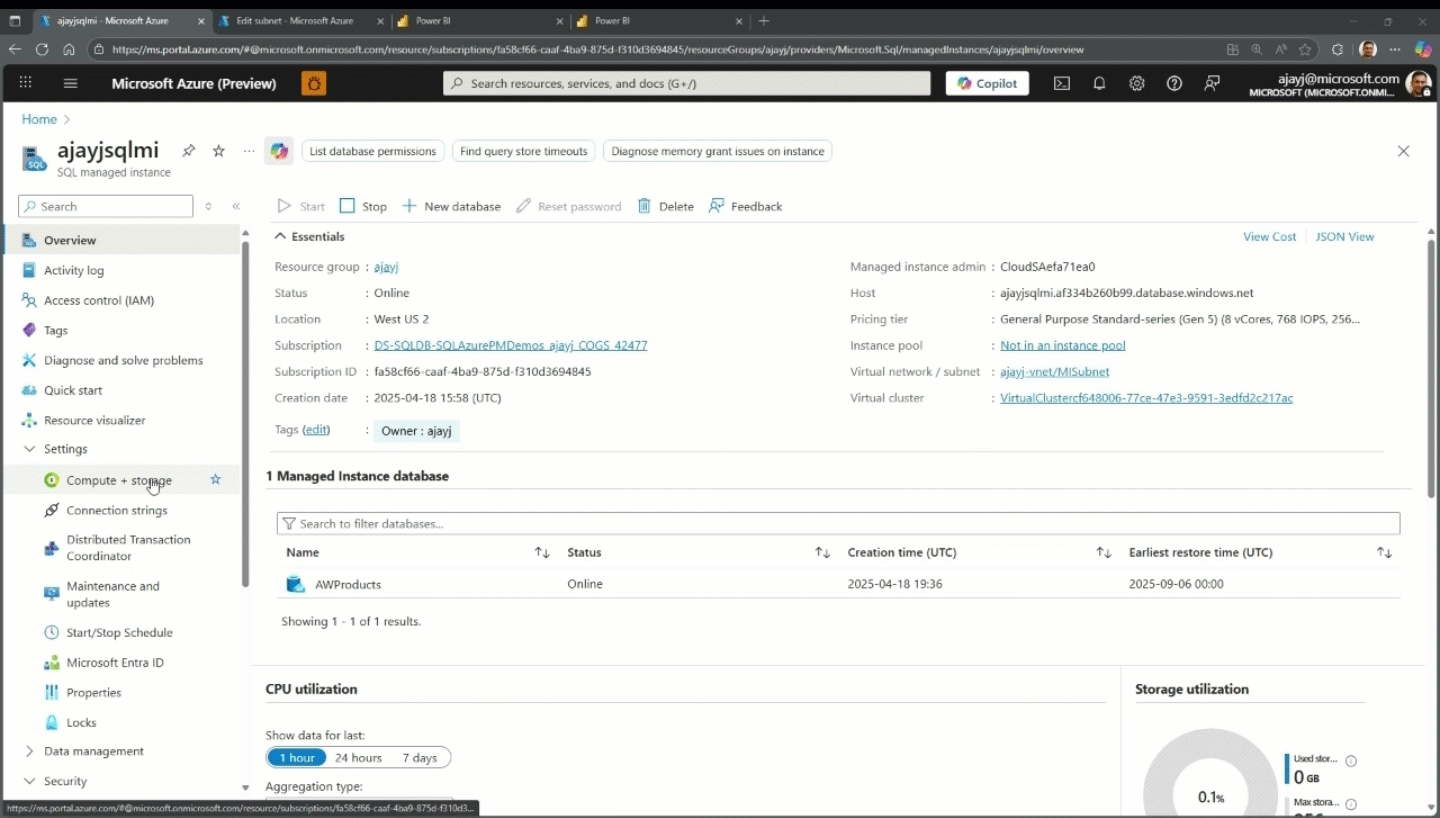1440x818 pixels.
Task: Open ajayj-vnet/MISubnet link
Action: (x=1055, y=371)
